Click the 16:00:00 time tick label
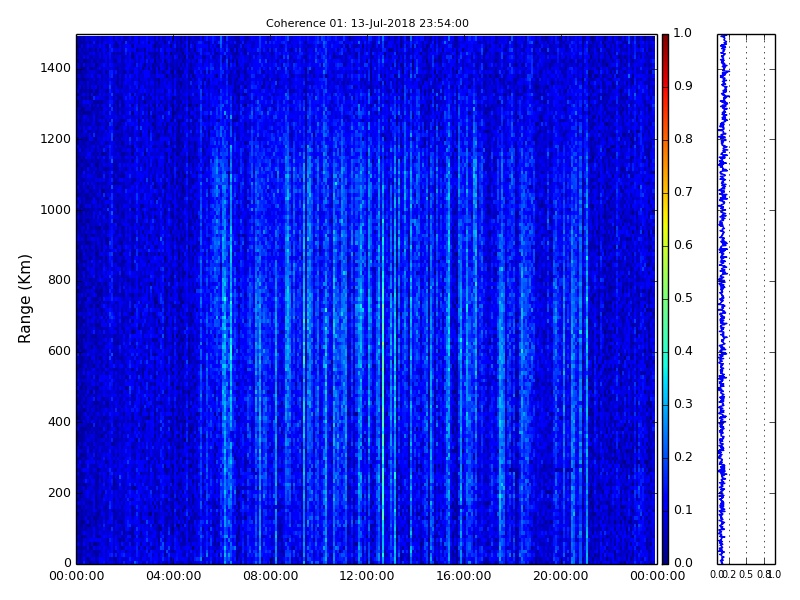Viewport: 800px width, 600px height. pos(464,576)
